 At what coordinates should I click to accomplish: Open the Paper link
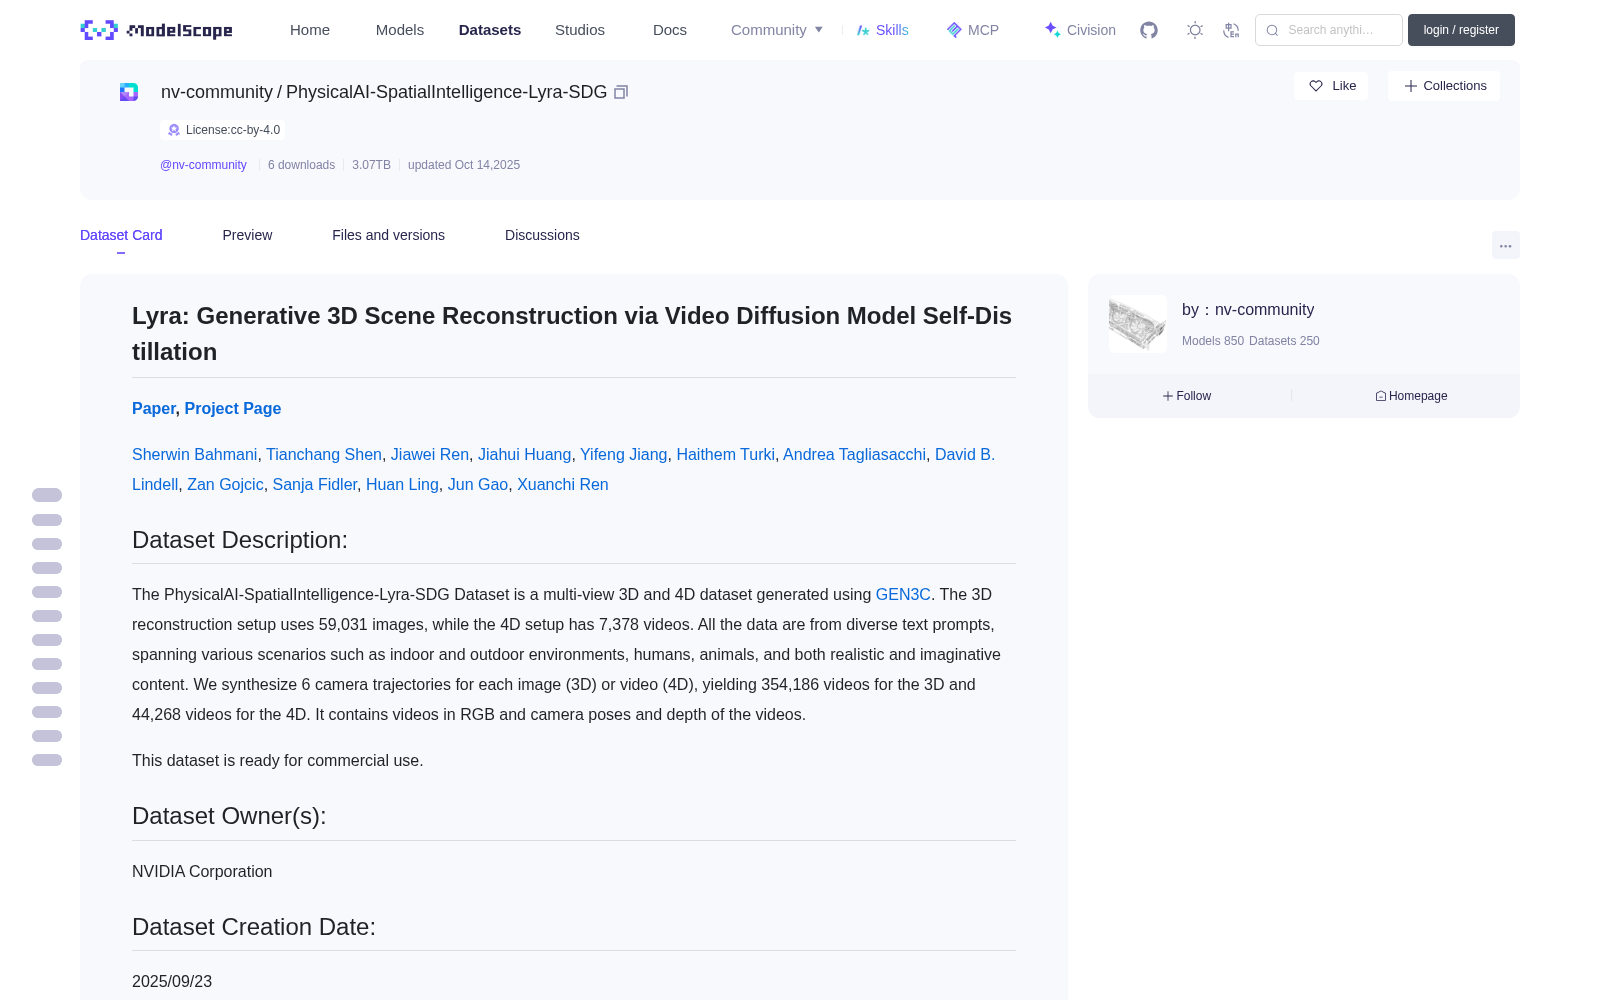[x=154, y=408]
